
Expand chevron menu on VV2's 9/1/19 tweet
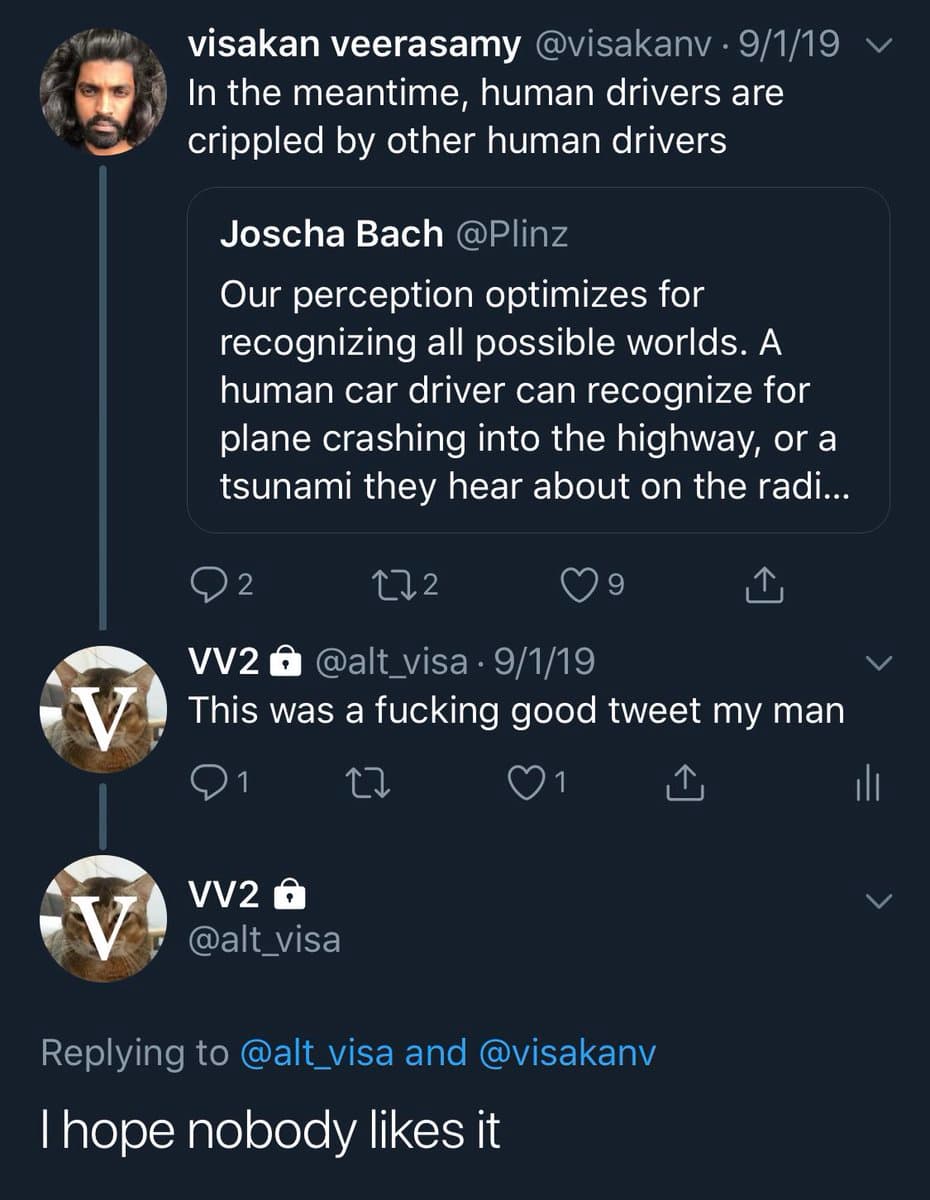click(877, 663)
